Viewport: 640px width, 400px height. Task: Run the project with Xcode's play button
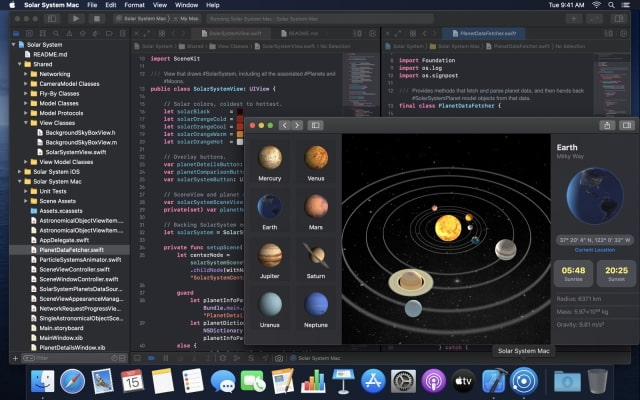click(x=76, y=18)
